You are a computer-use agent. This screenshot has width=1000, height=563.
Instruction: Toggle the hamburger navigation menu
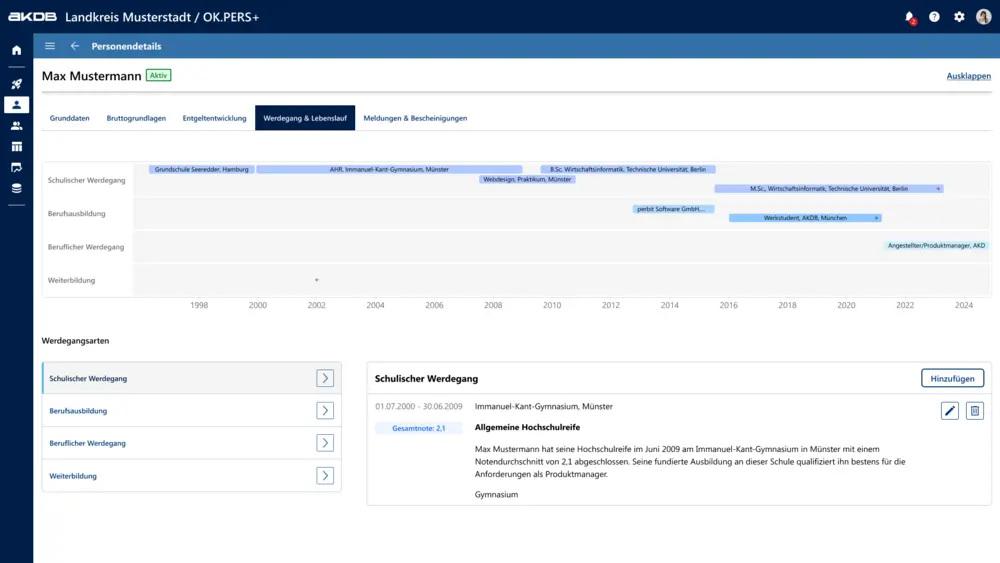(x=50, y=46)
